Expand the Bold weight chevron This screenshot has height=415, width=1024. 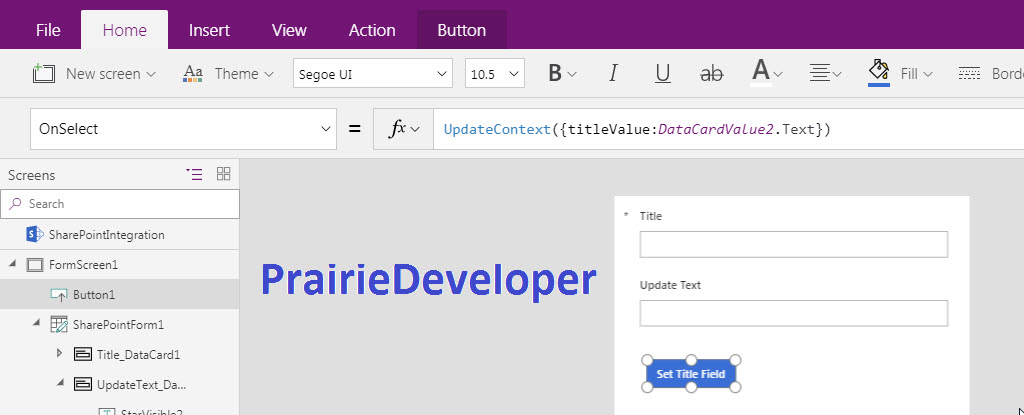(572, 75)
